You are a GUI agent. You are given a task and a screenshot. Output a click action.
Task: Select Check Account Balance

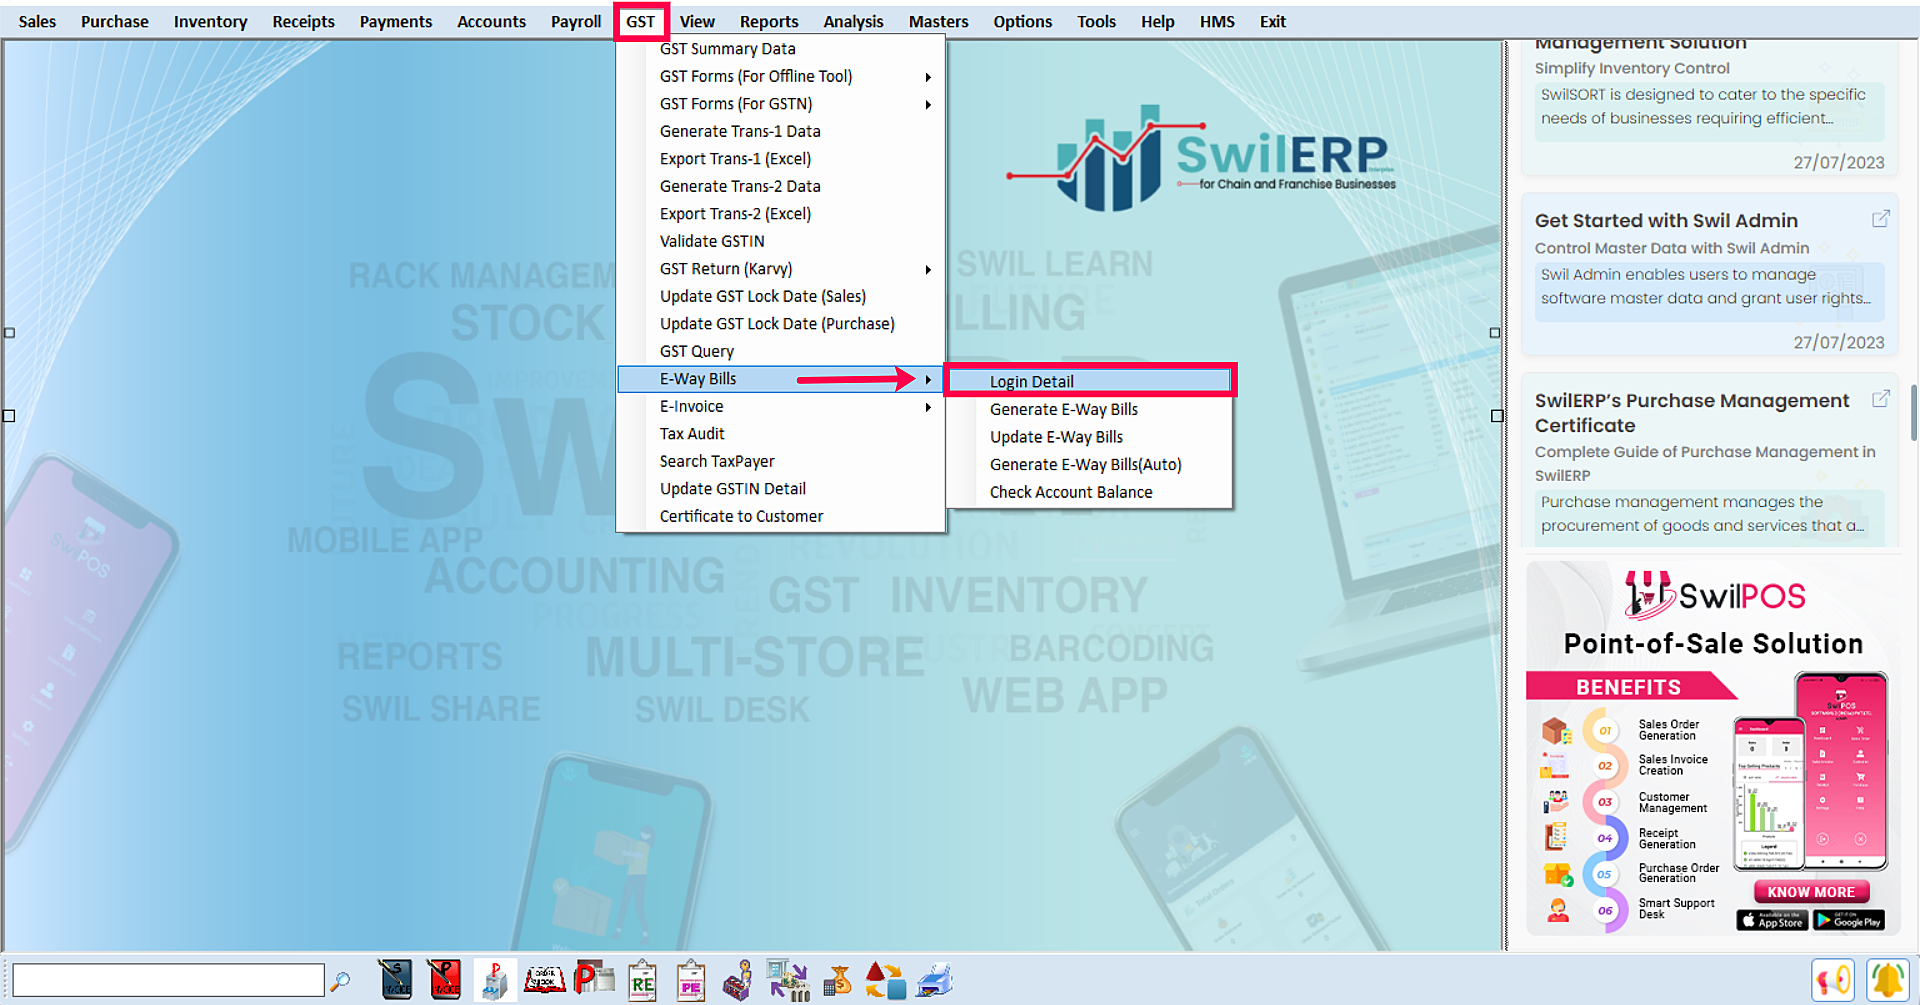pyautogui.click(x=1090, y=492)
